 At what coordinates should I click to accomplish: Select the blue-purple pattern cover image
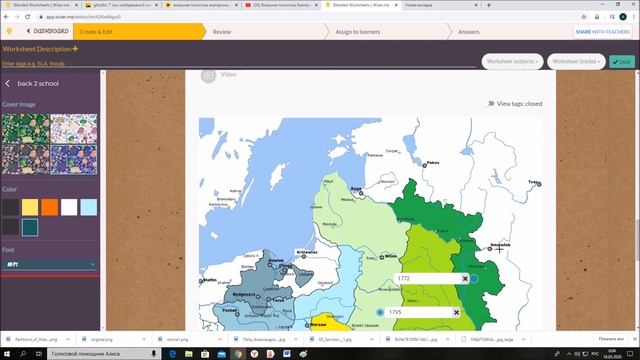point(73,159)
